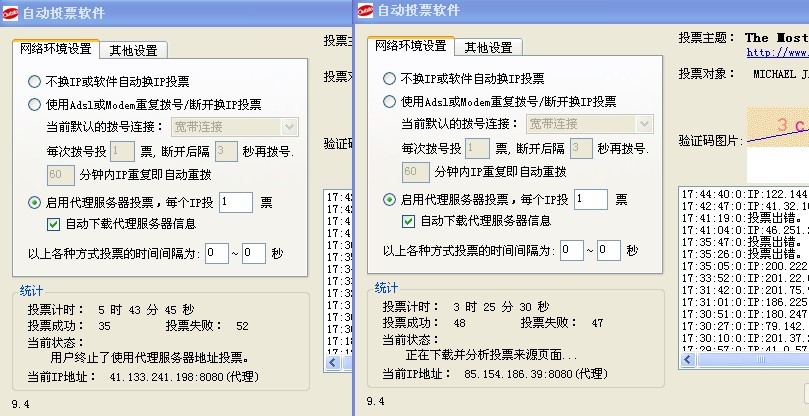Screen dimensions: 809x416
Task: Select 网络环境设置 tab in the right window
Action: (411, 46)
